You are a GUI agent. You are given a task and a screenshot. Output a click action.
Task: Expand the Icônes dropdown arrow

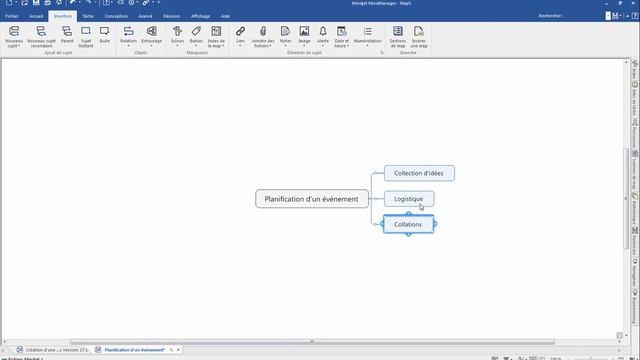point(177,46)
